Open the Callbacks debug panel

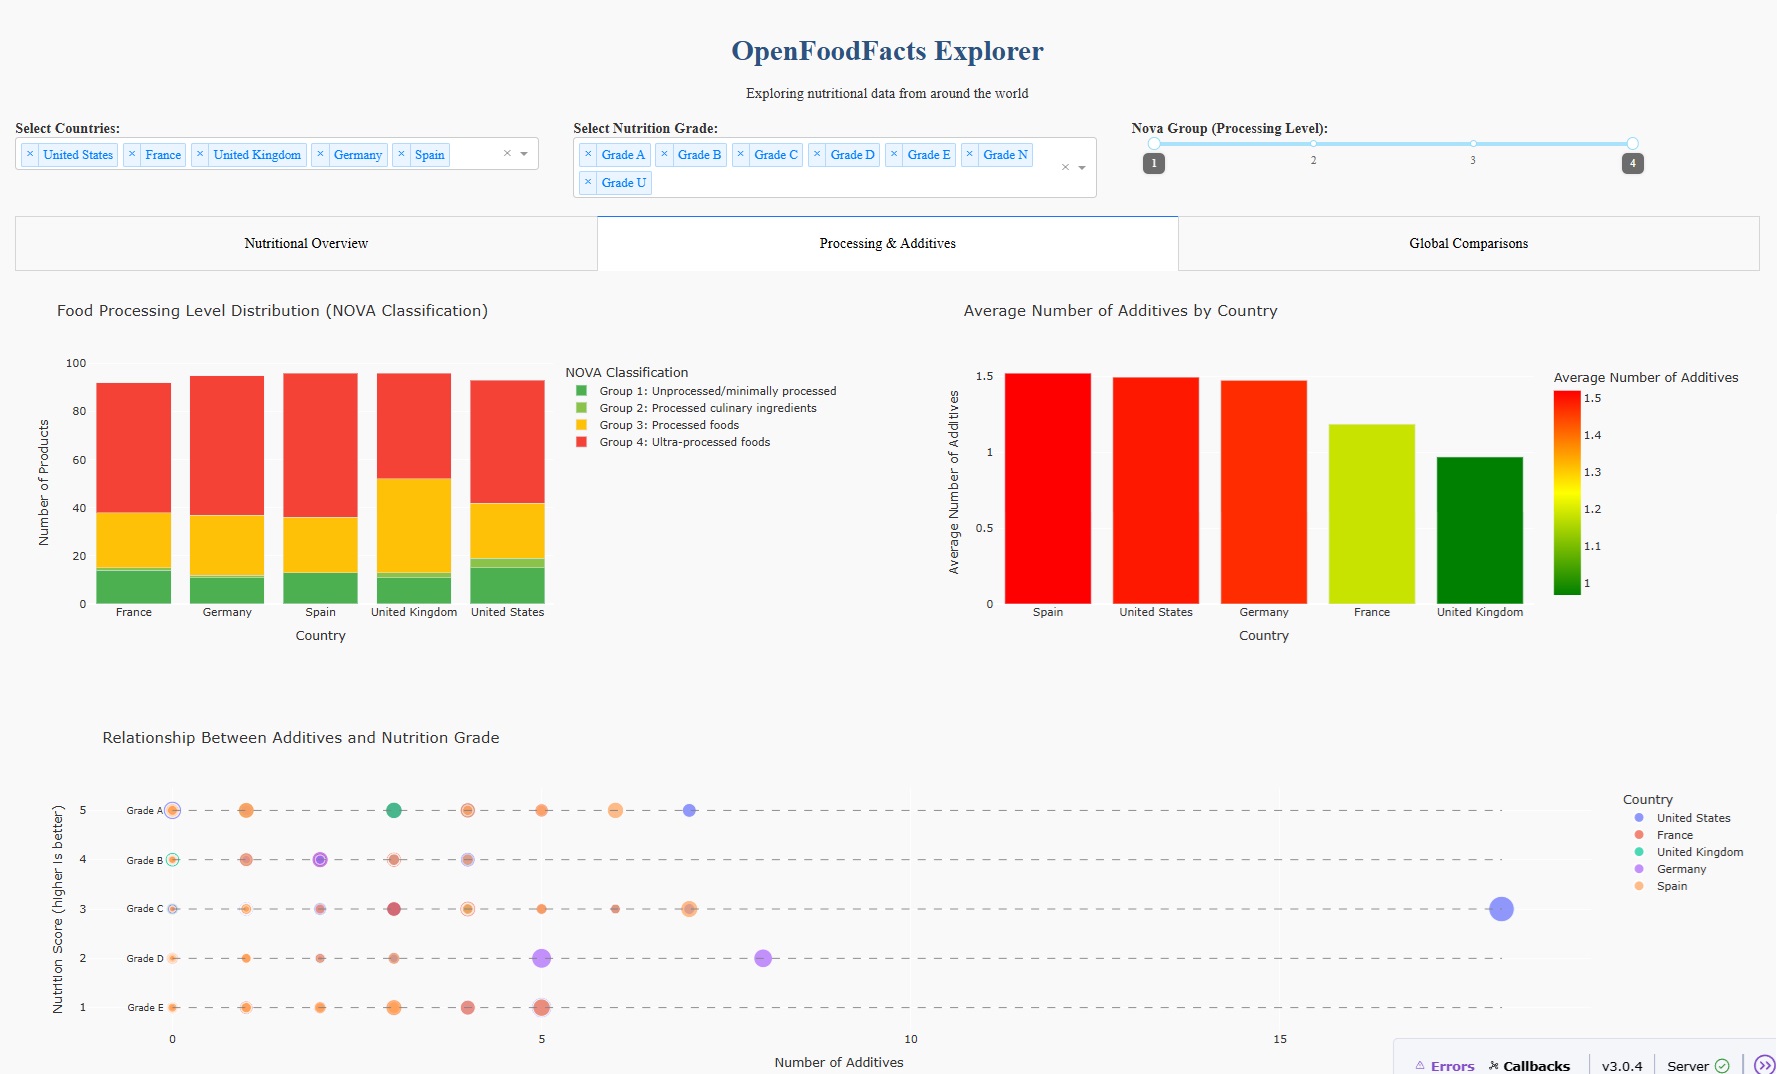pyautogui.click(x=1529, y=1066)
